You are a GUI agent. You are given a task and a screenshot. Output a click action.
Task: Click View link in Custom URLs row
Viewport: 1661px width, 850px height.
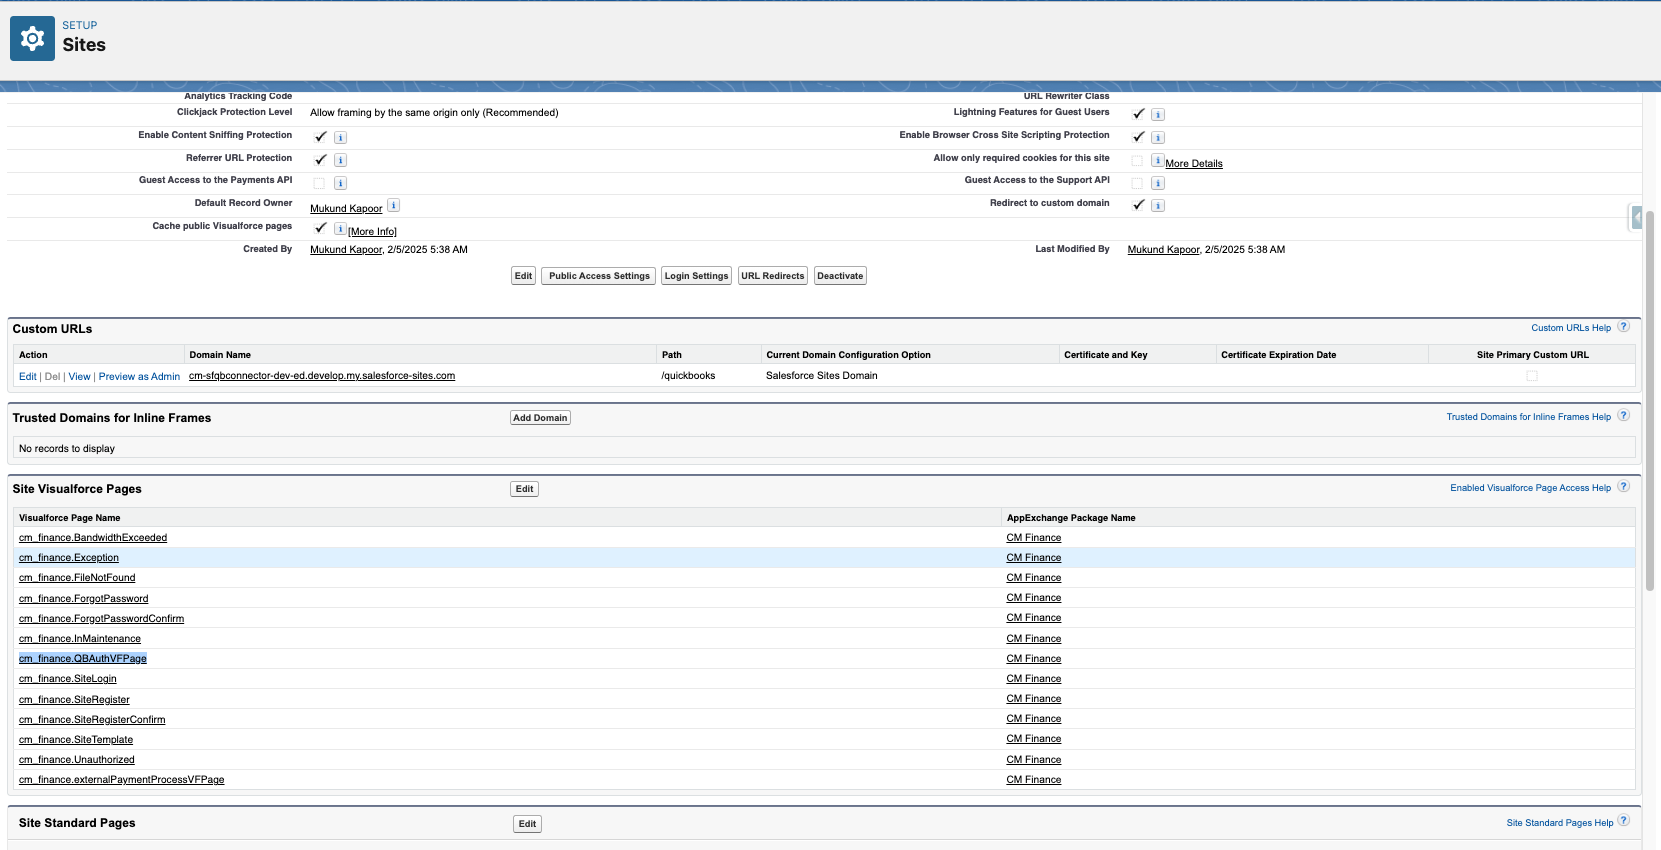(79, 377)
